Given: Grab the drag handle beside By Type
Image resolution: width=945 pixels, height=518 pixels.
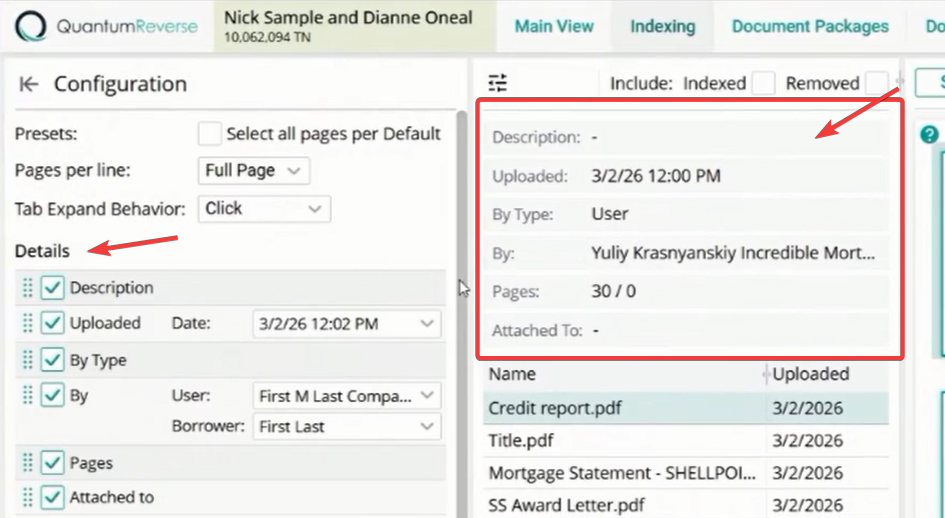Looking at the screenshot, I should (27, 360).
